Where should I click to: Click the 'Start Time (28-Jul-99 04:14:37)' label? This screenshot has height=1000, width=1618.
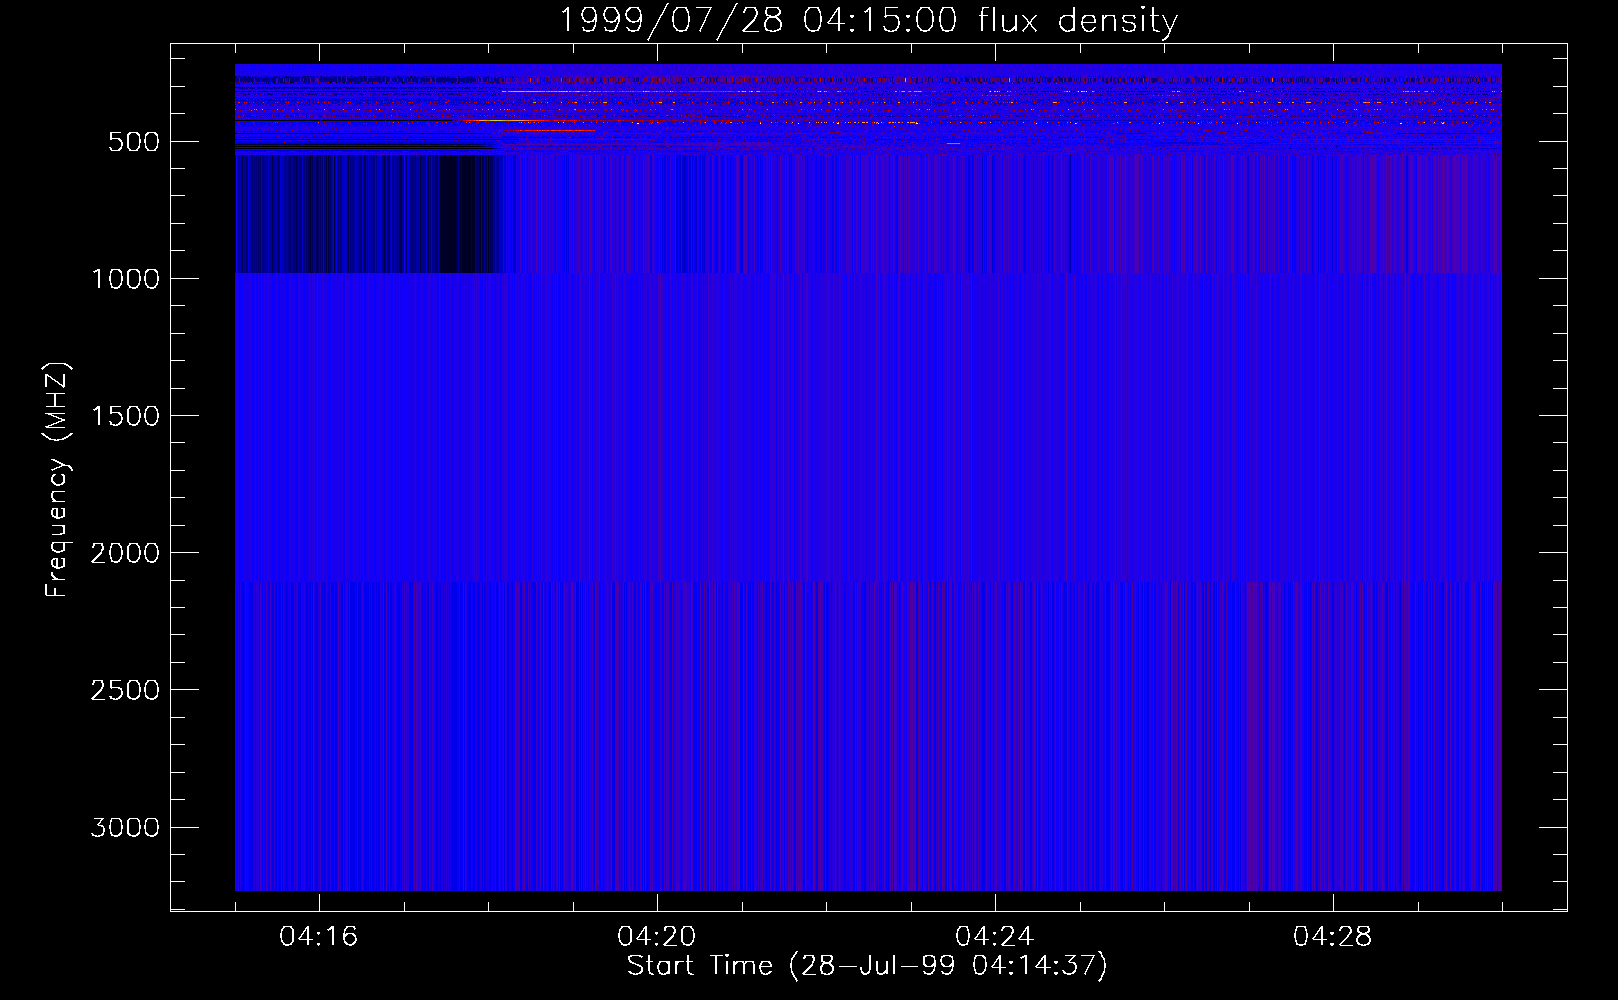click(x=867, y=966)
